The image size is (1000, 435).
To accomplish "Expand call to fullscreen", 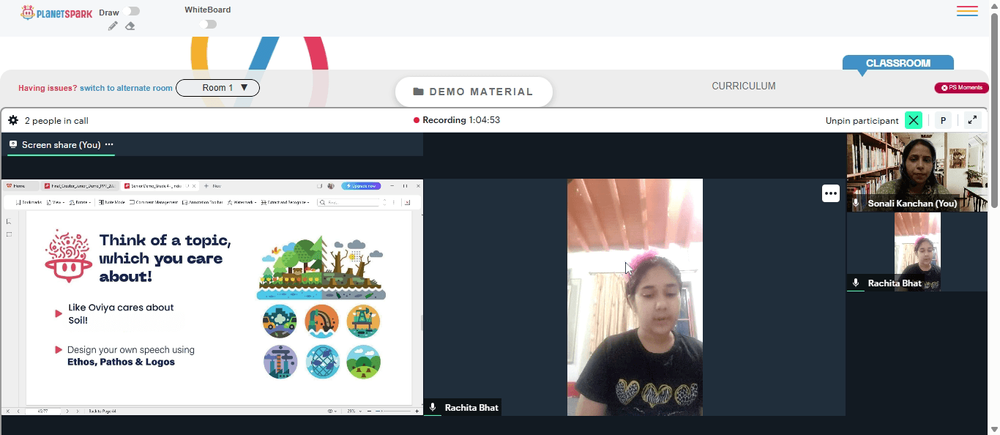I will click(x=972, y=120).
